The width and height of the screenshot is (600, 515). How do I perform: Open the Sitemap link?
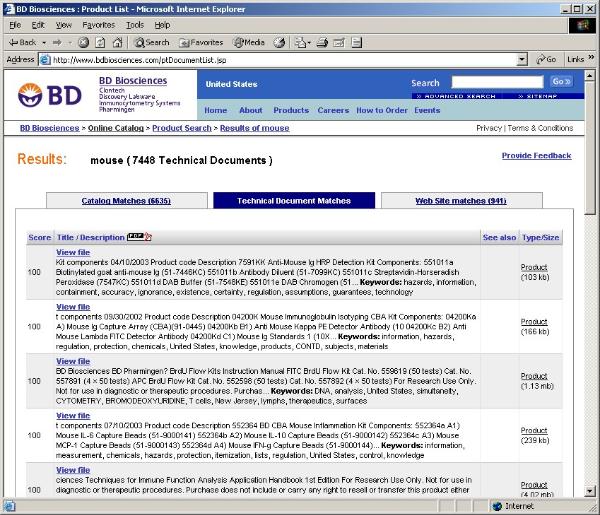[538, 96]
